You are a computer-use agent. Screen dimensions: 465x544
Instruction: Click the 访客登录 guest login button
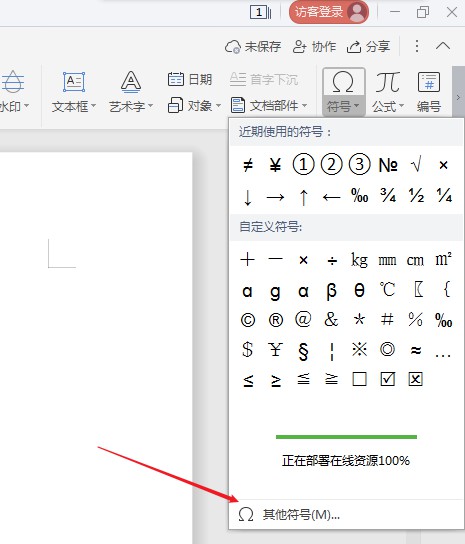pos(328,12)
